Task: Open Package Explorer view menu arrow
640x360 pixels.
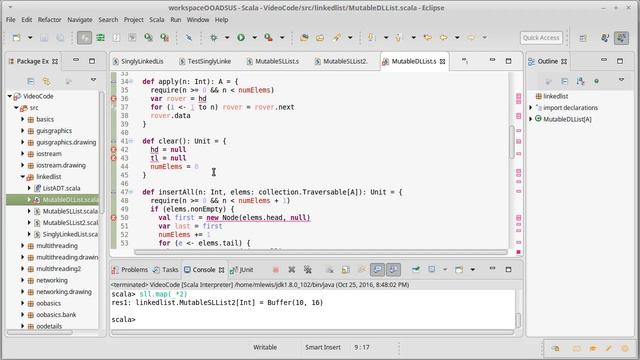Action: point(93,80)
